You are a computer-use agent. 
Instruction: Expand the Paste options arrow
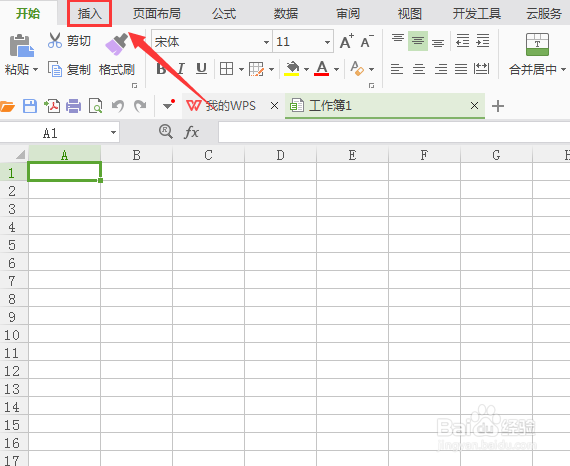click(x=35, y=69)
